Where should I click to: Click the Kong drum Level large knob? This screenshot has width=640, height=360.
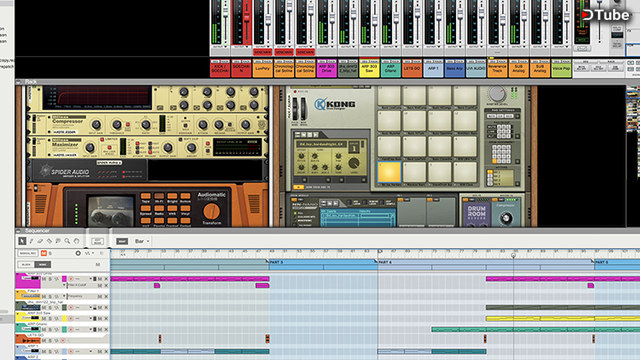pyautogui.click(x=354, y=163)
